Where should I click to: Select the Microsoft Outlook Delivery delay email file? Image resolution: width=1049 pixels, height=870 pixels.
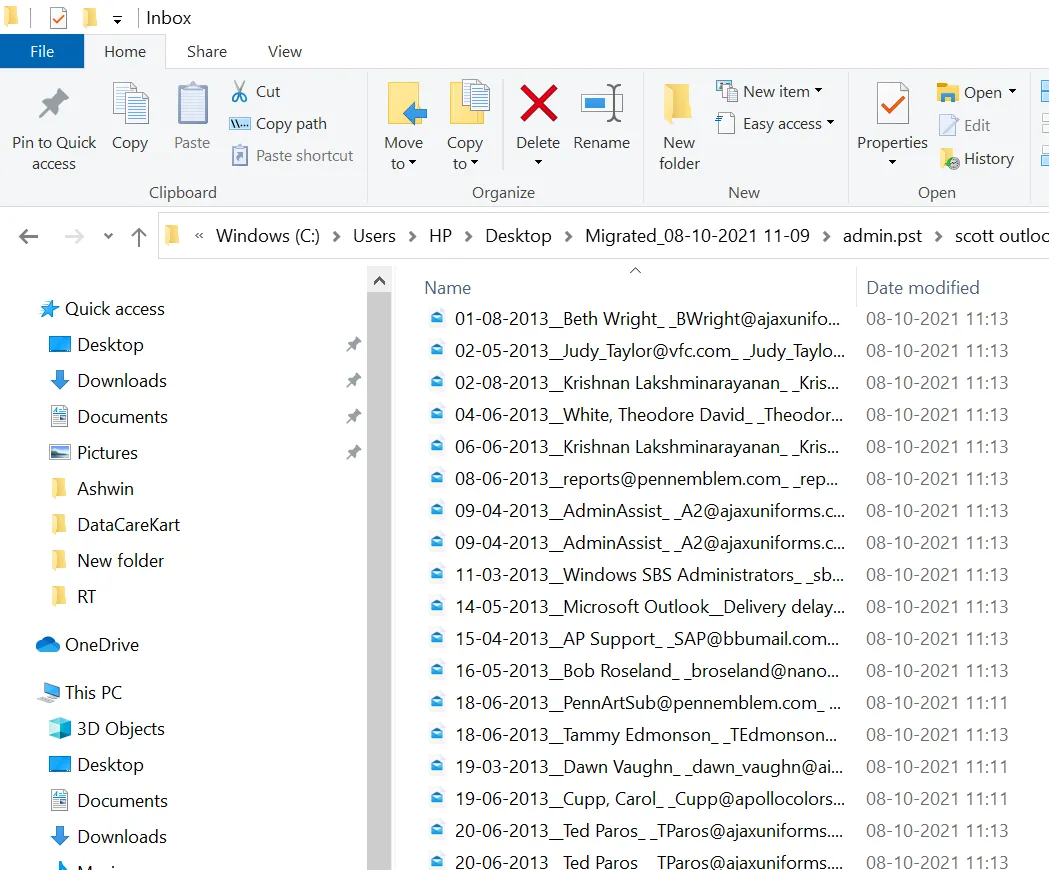tap(648, 607)
